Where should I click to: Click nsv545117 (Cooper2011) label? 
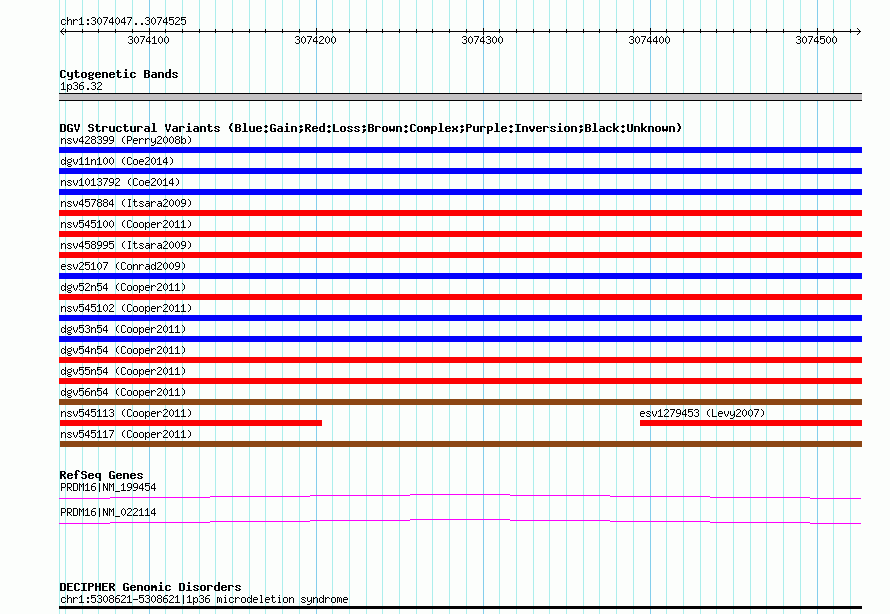pos(126,434)
